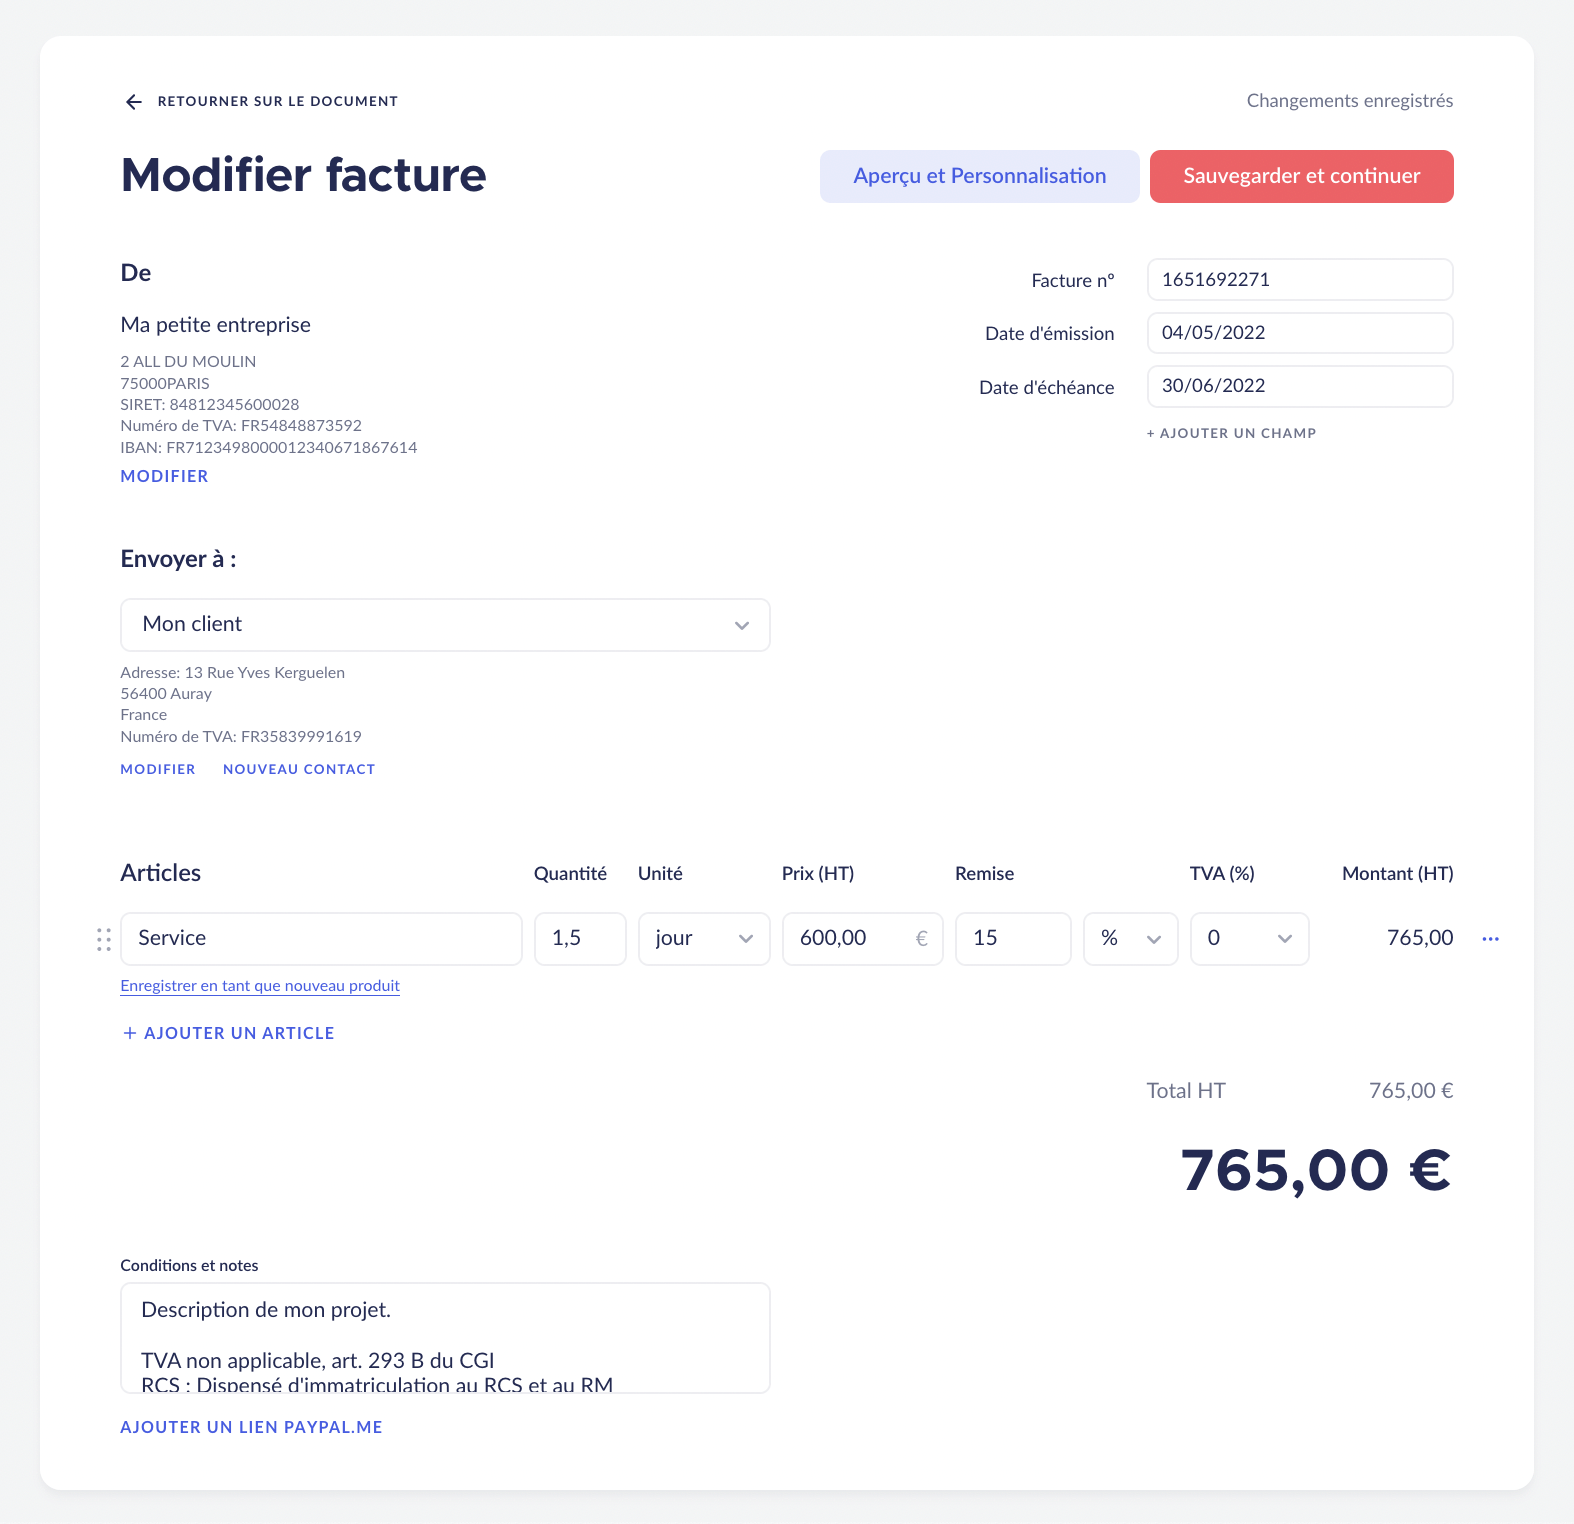Click the back arrow icon
1574x1524 pixels.
tap(134, 102)
